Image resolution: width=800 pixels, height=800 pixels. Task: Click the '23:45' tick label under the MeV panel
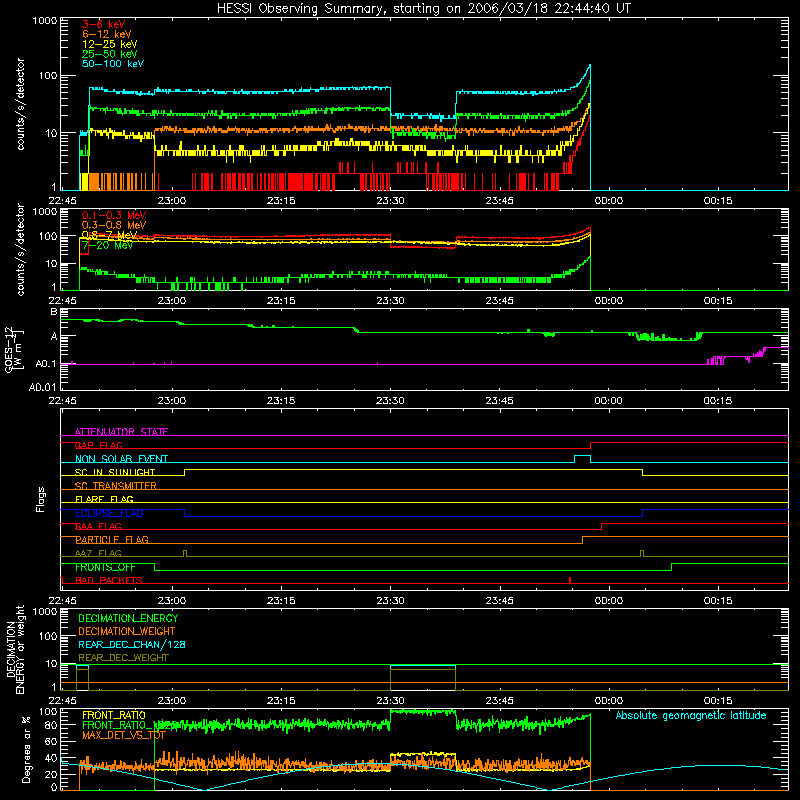coord(499,301)
